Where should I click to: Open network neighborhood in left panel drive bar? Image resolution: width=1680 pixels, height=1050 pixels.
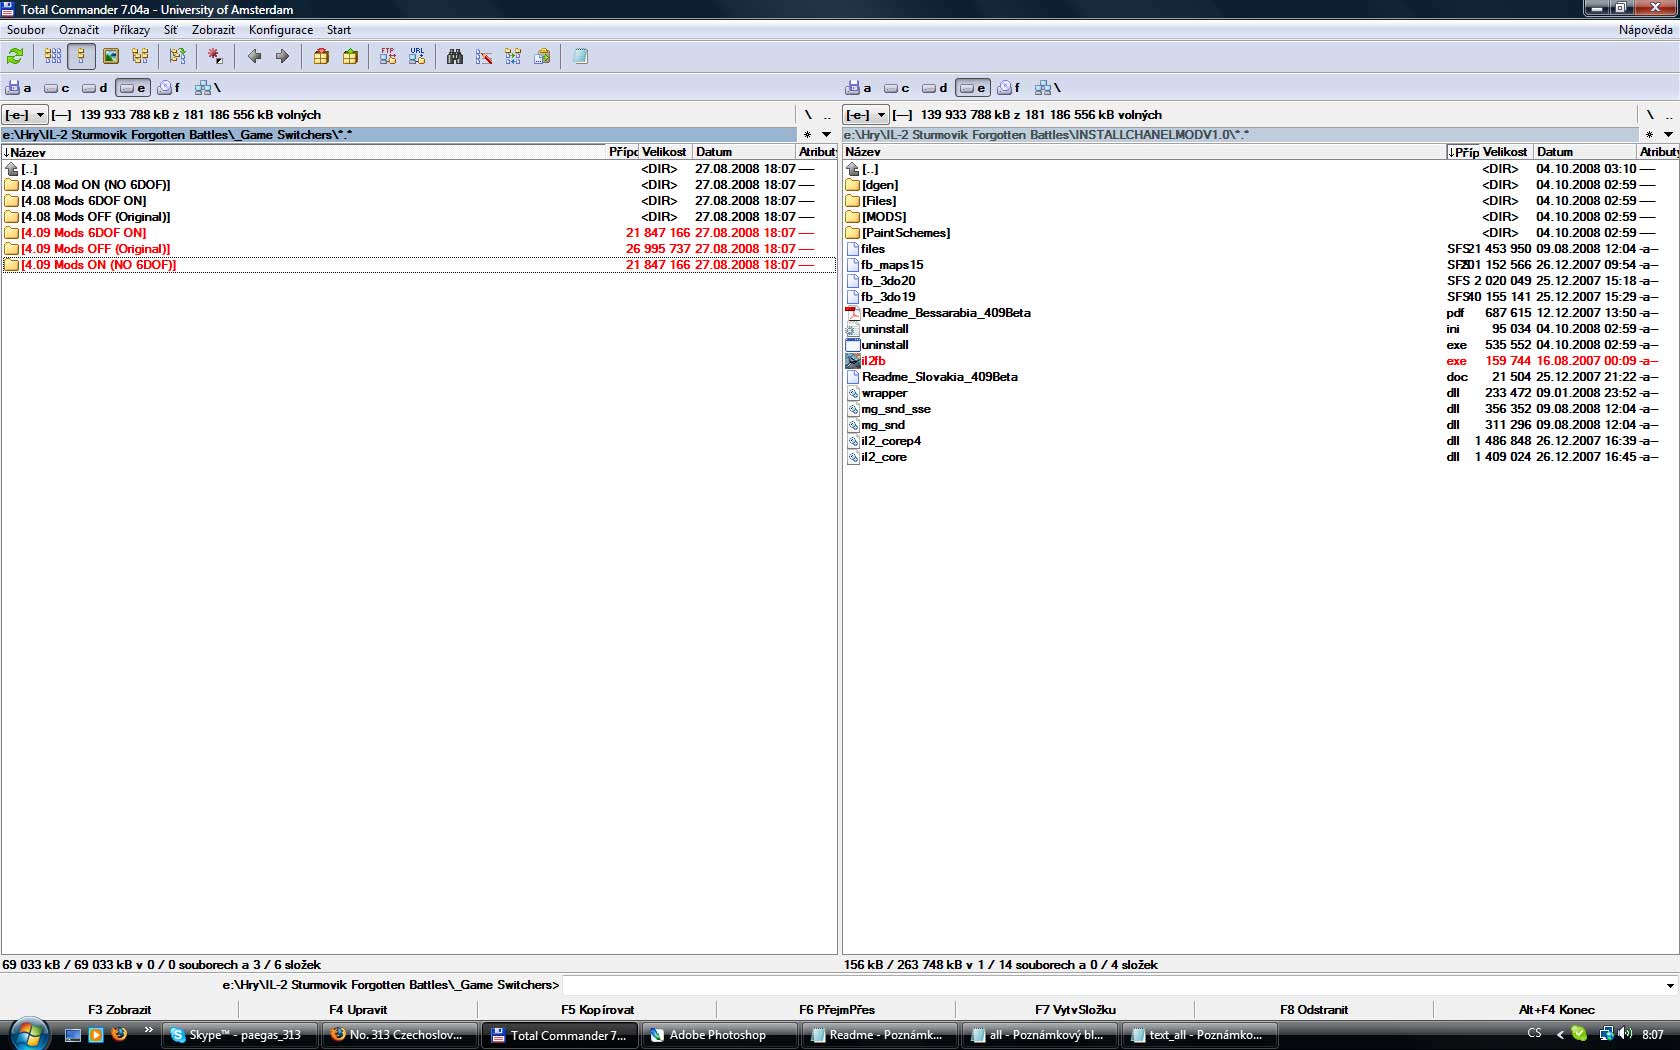click(208, 88)
